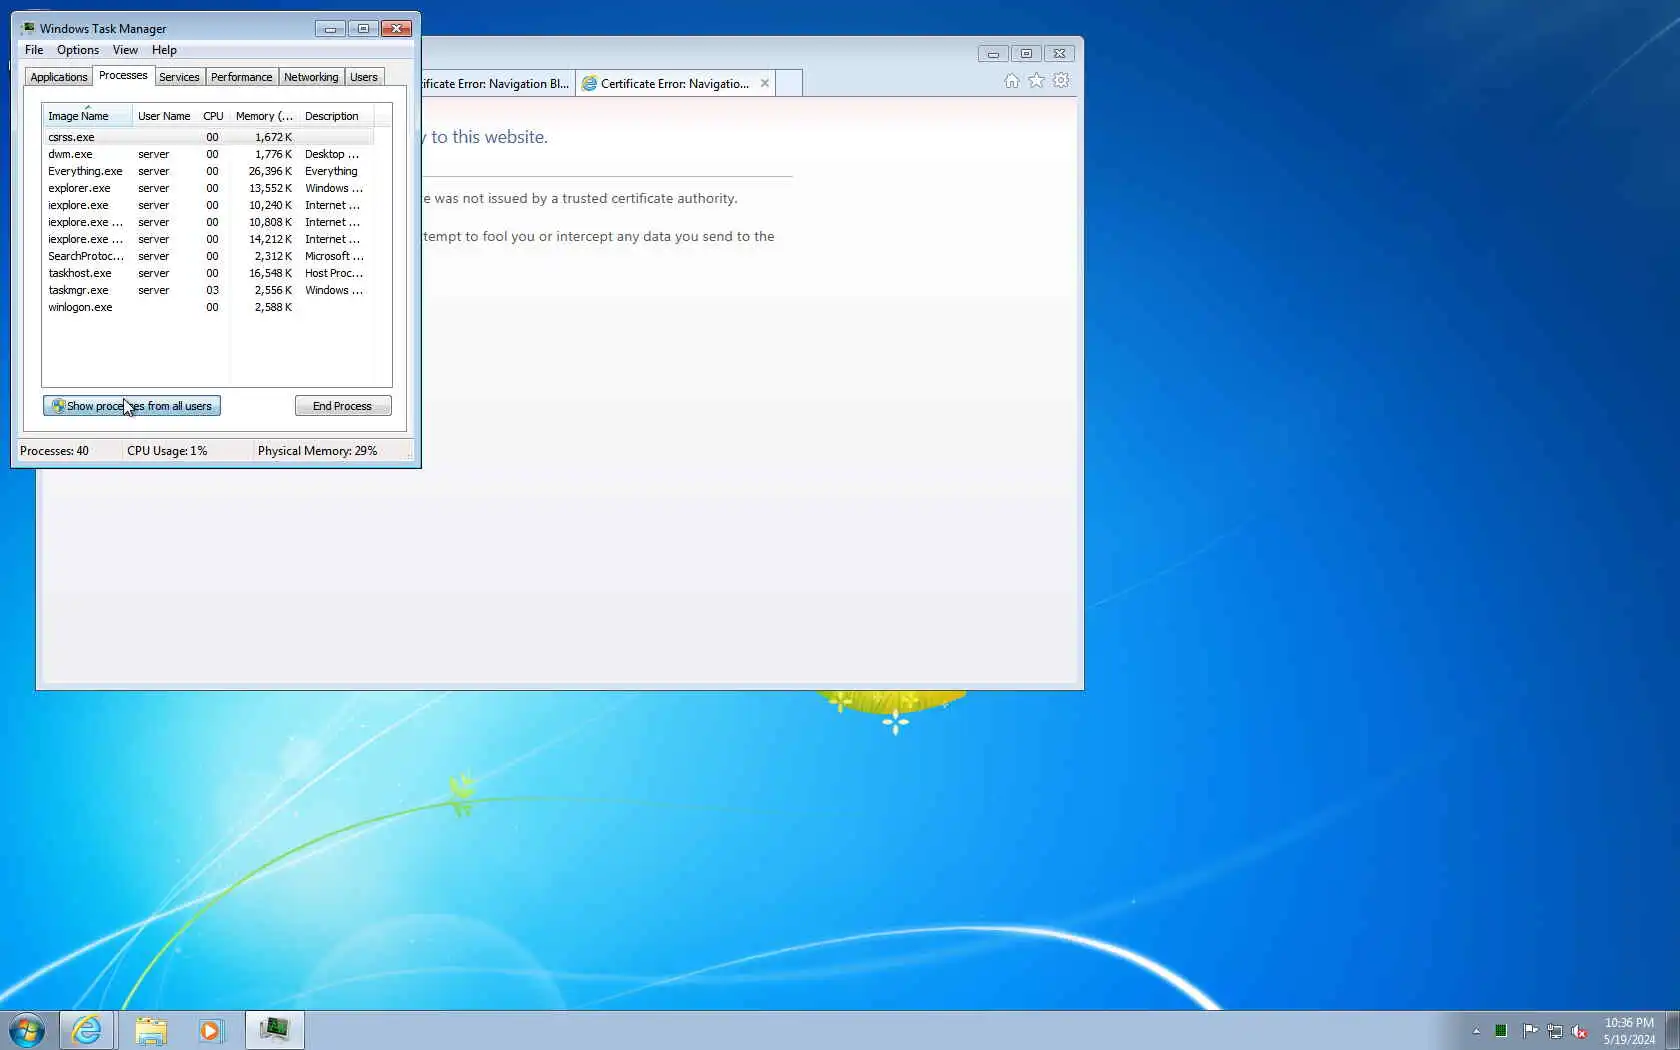The height and width of the screenshot is (1050, 1680).
Task: Select the taskmgr.exe process
Action: click(208, 290)
